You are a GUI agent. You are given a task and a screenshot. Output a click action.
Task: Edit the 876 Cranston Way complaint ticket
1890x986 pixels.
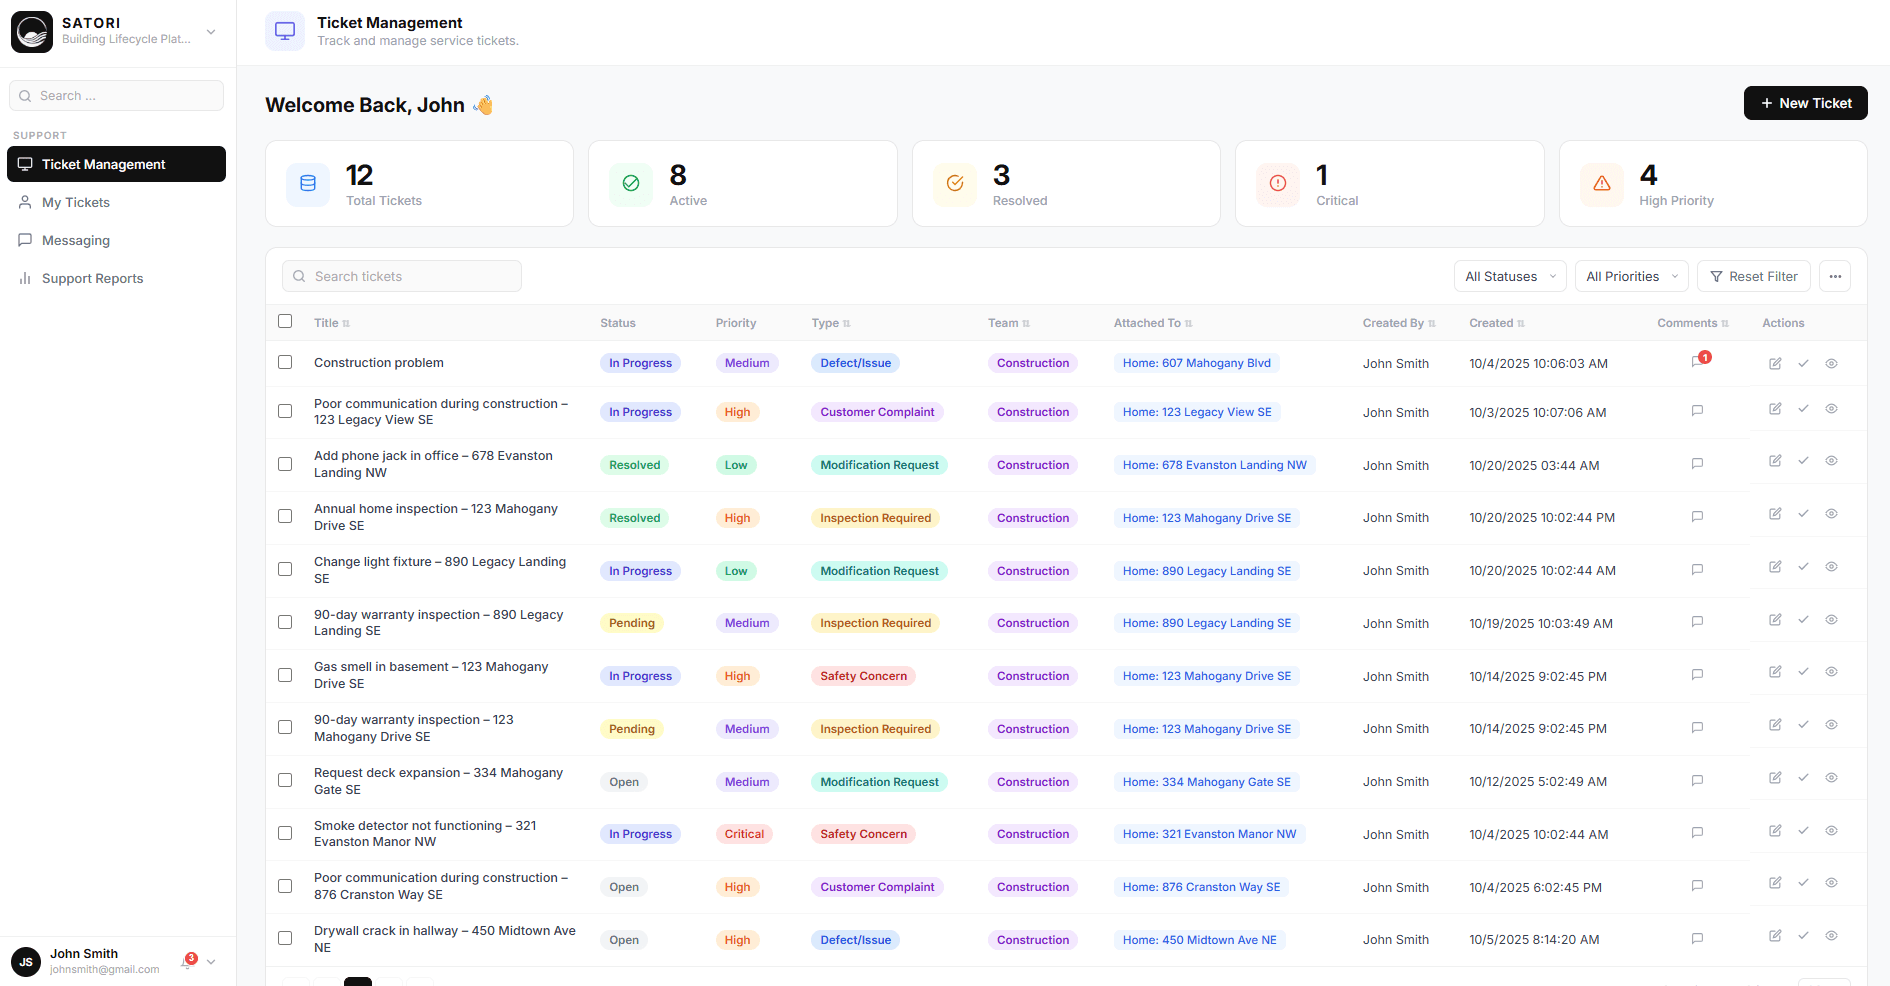point(1775,883)
